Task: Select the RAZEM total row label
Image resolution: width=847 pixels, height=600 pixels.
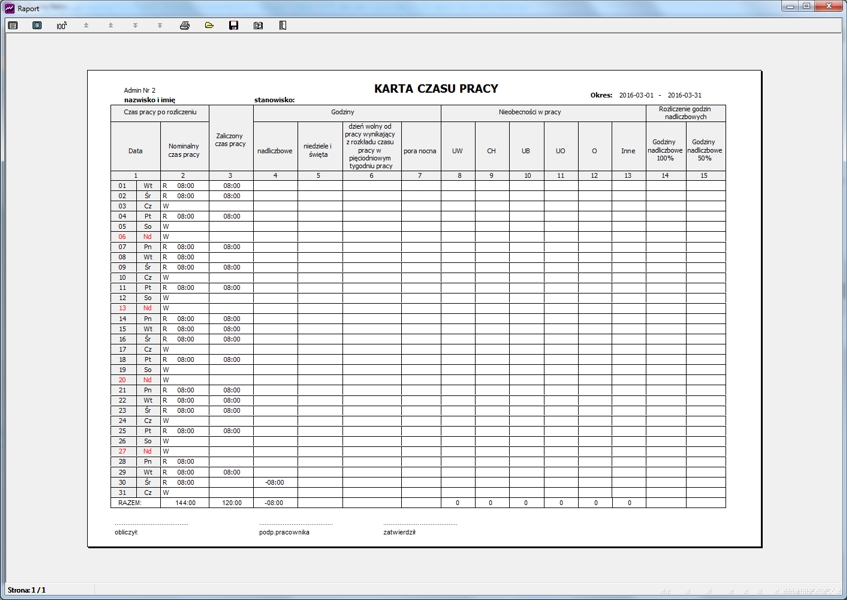Action: [x=131, y=503]
